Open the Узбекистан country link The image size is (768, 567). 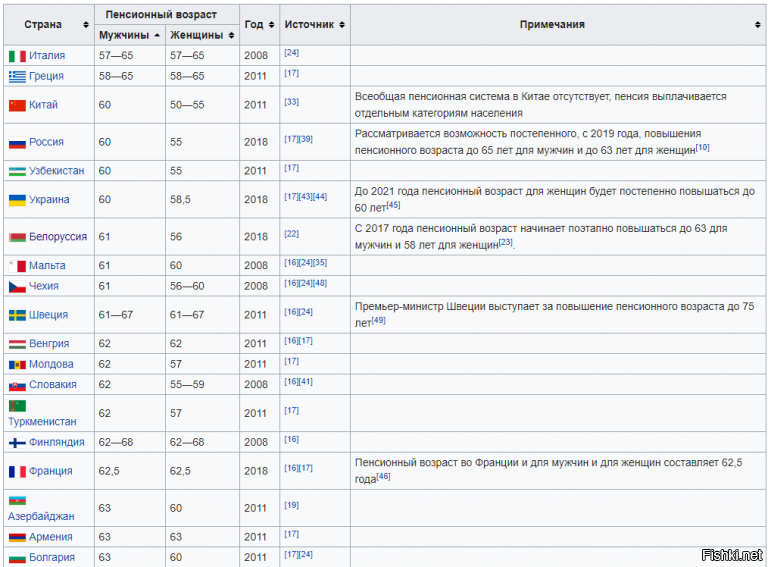pyautogui.click(x=56, y=171)
